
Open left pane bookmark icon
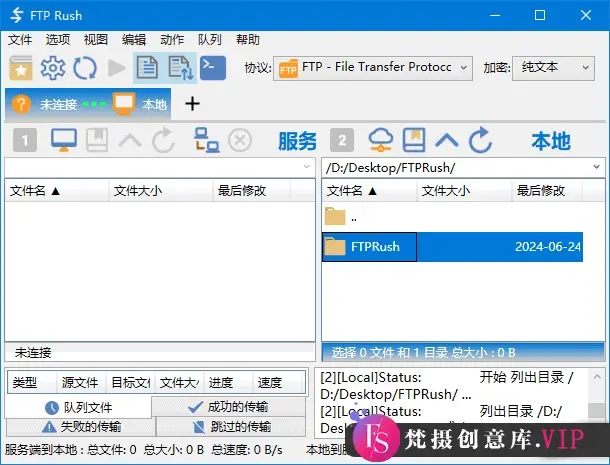pos(97,140)
